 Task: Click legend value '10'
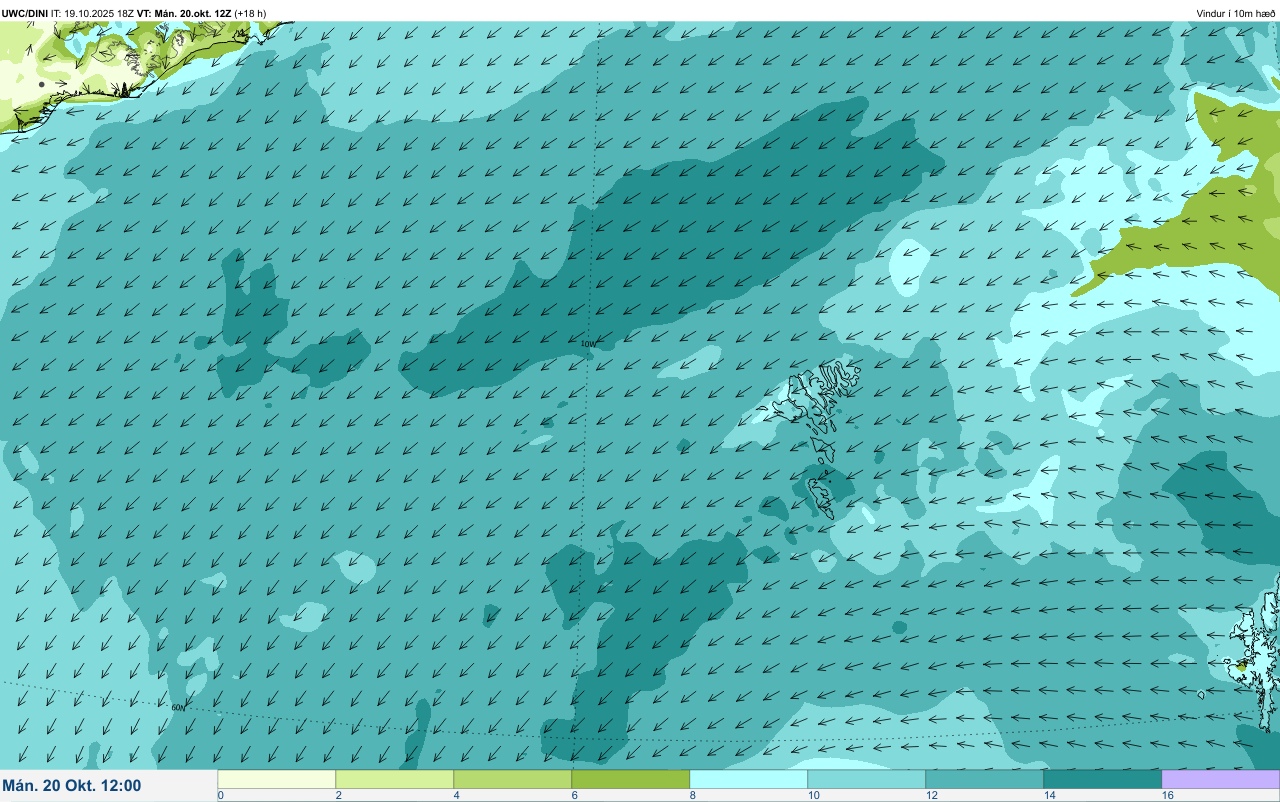click(814, 795)
